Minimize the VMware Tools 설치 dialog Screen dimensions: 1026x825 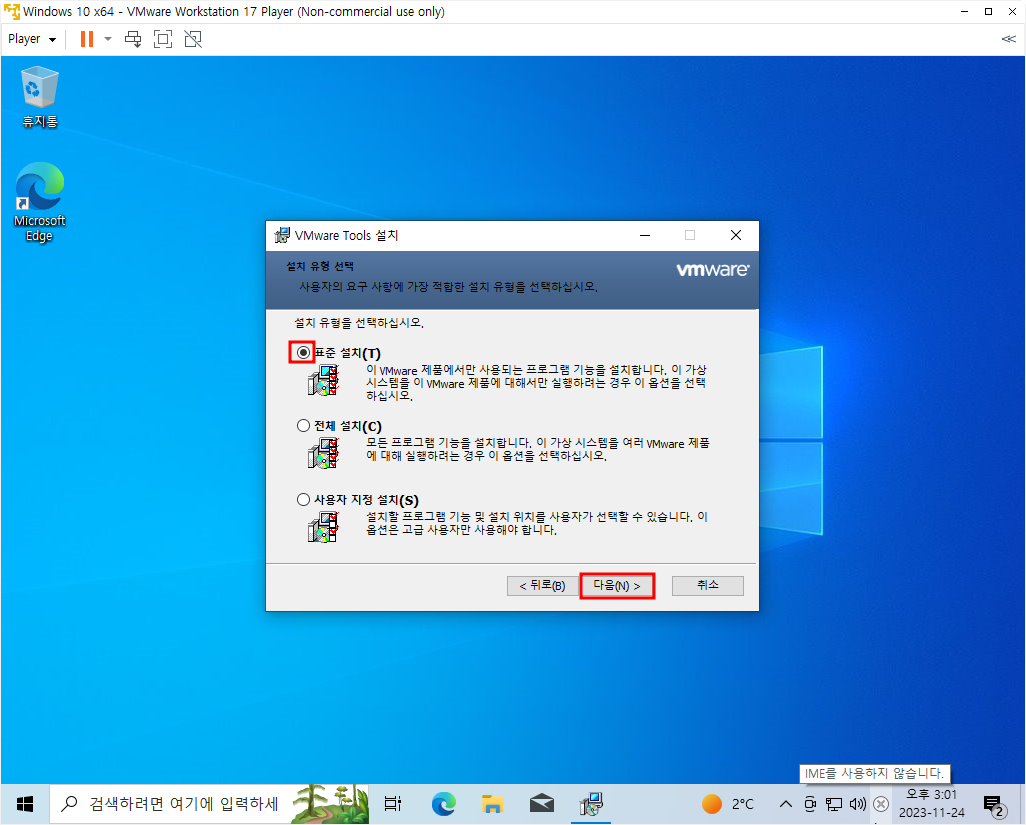[645, 236]
